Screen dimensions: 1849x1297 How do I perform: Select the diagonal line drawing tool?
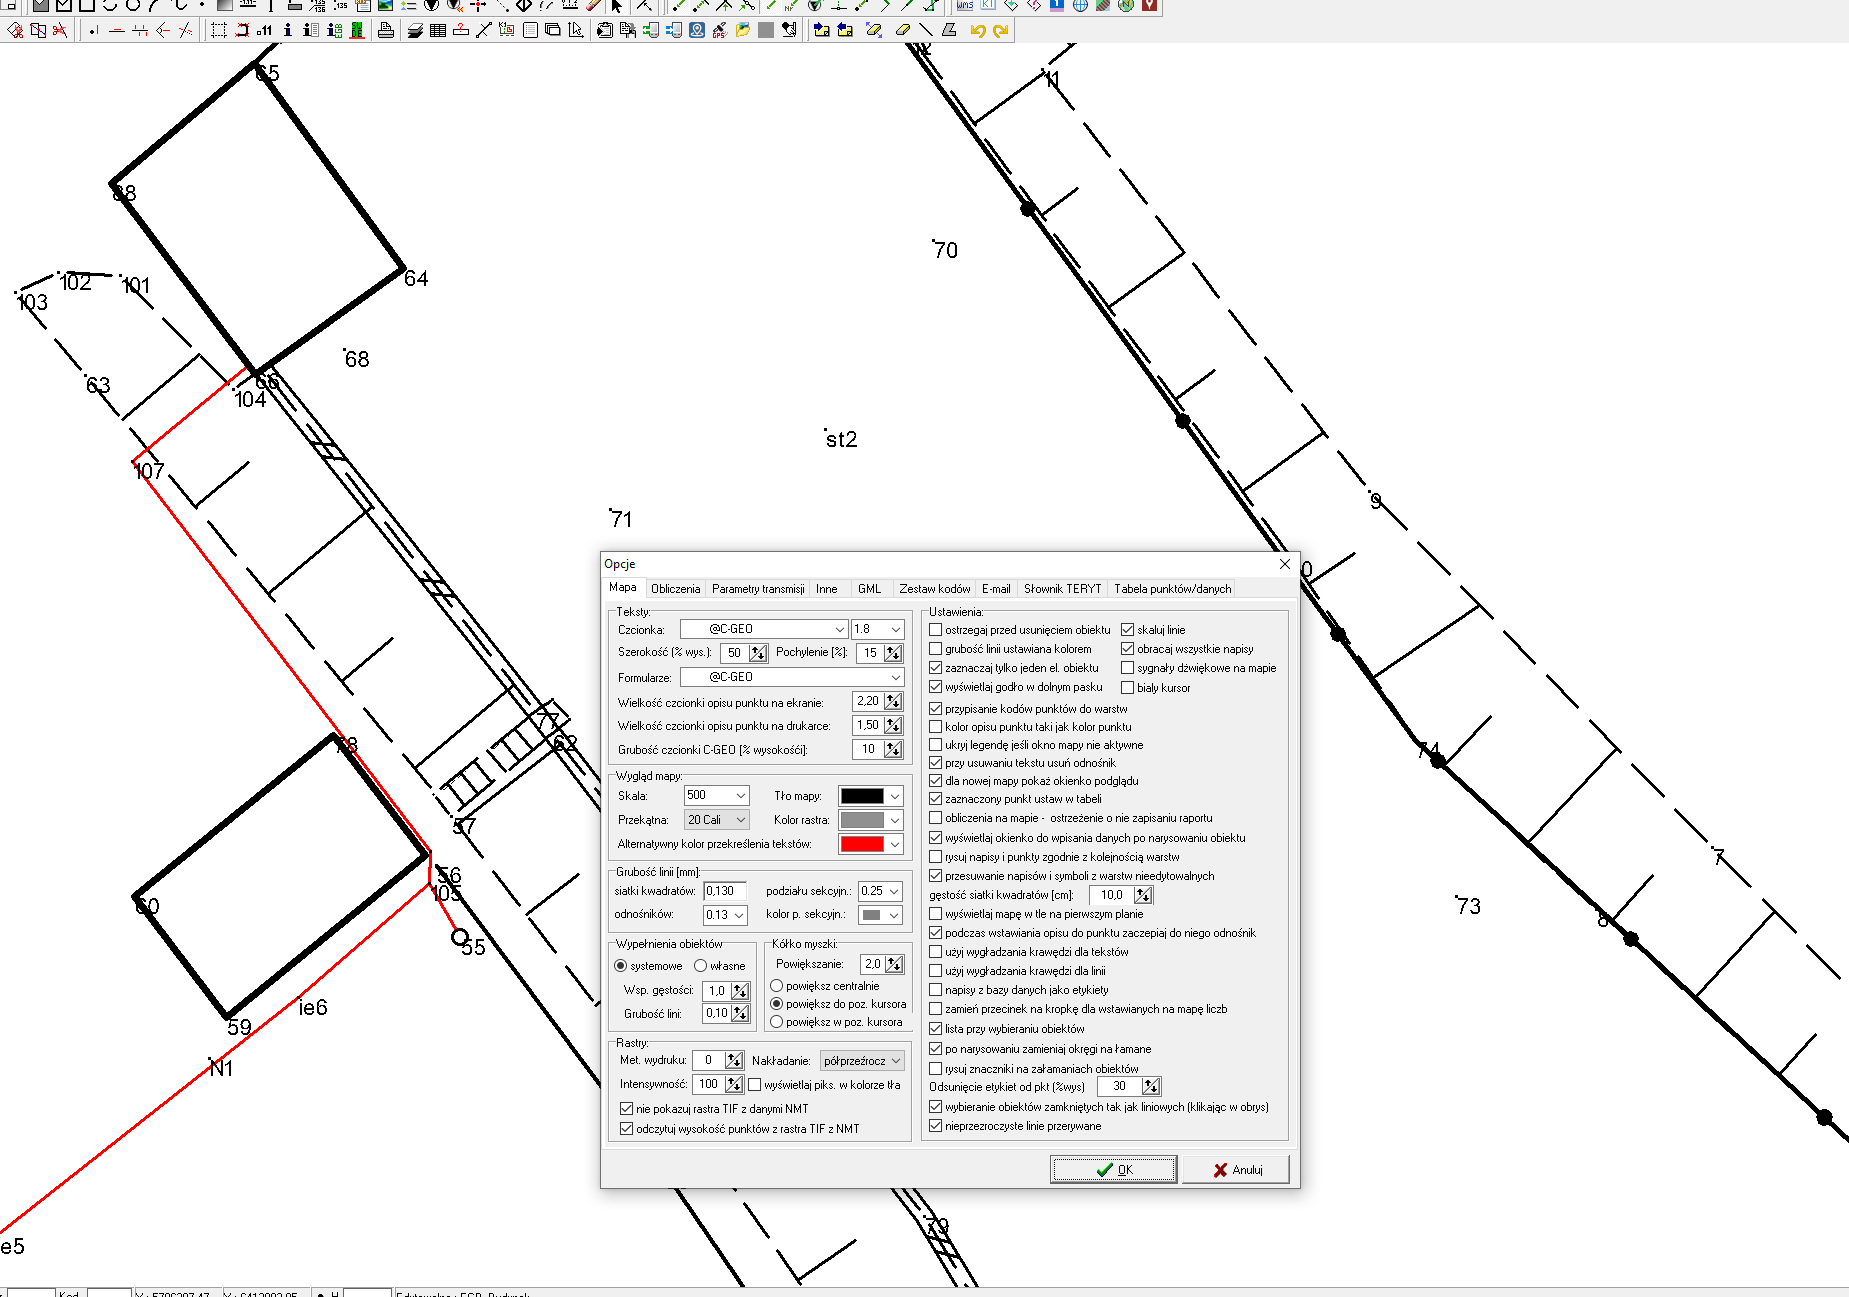click(926, 30)
